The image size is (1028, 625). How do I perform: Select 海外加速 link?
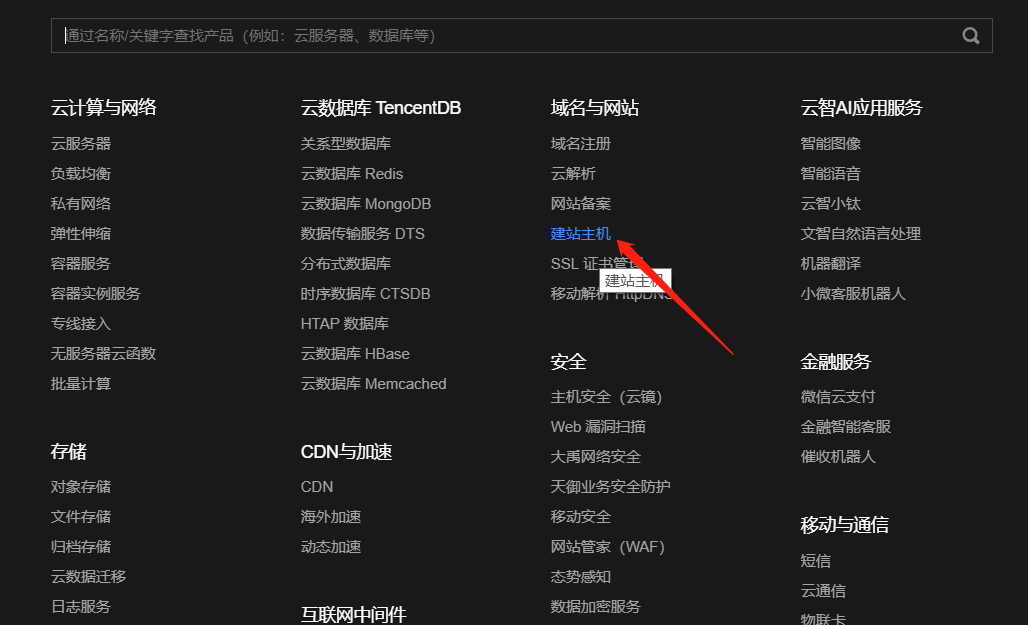330,517
